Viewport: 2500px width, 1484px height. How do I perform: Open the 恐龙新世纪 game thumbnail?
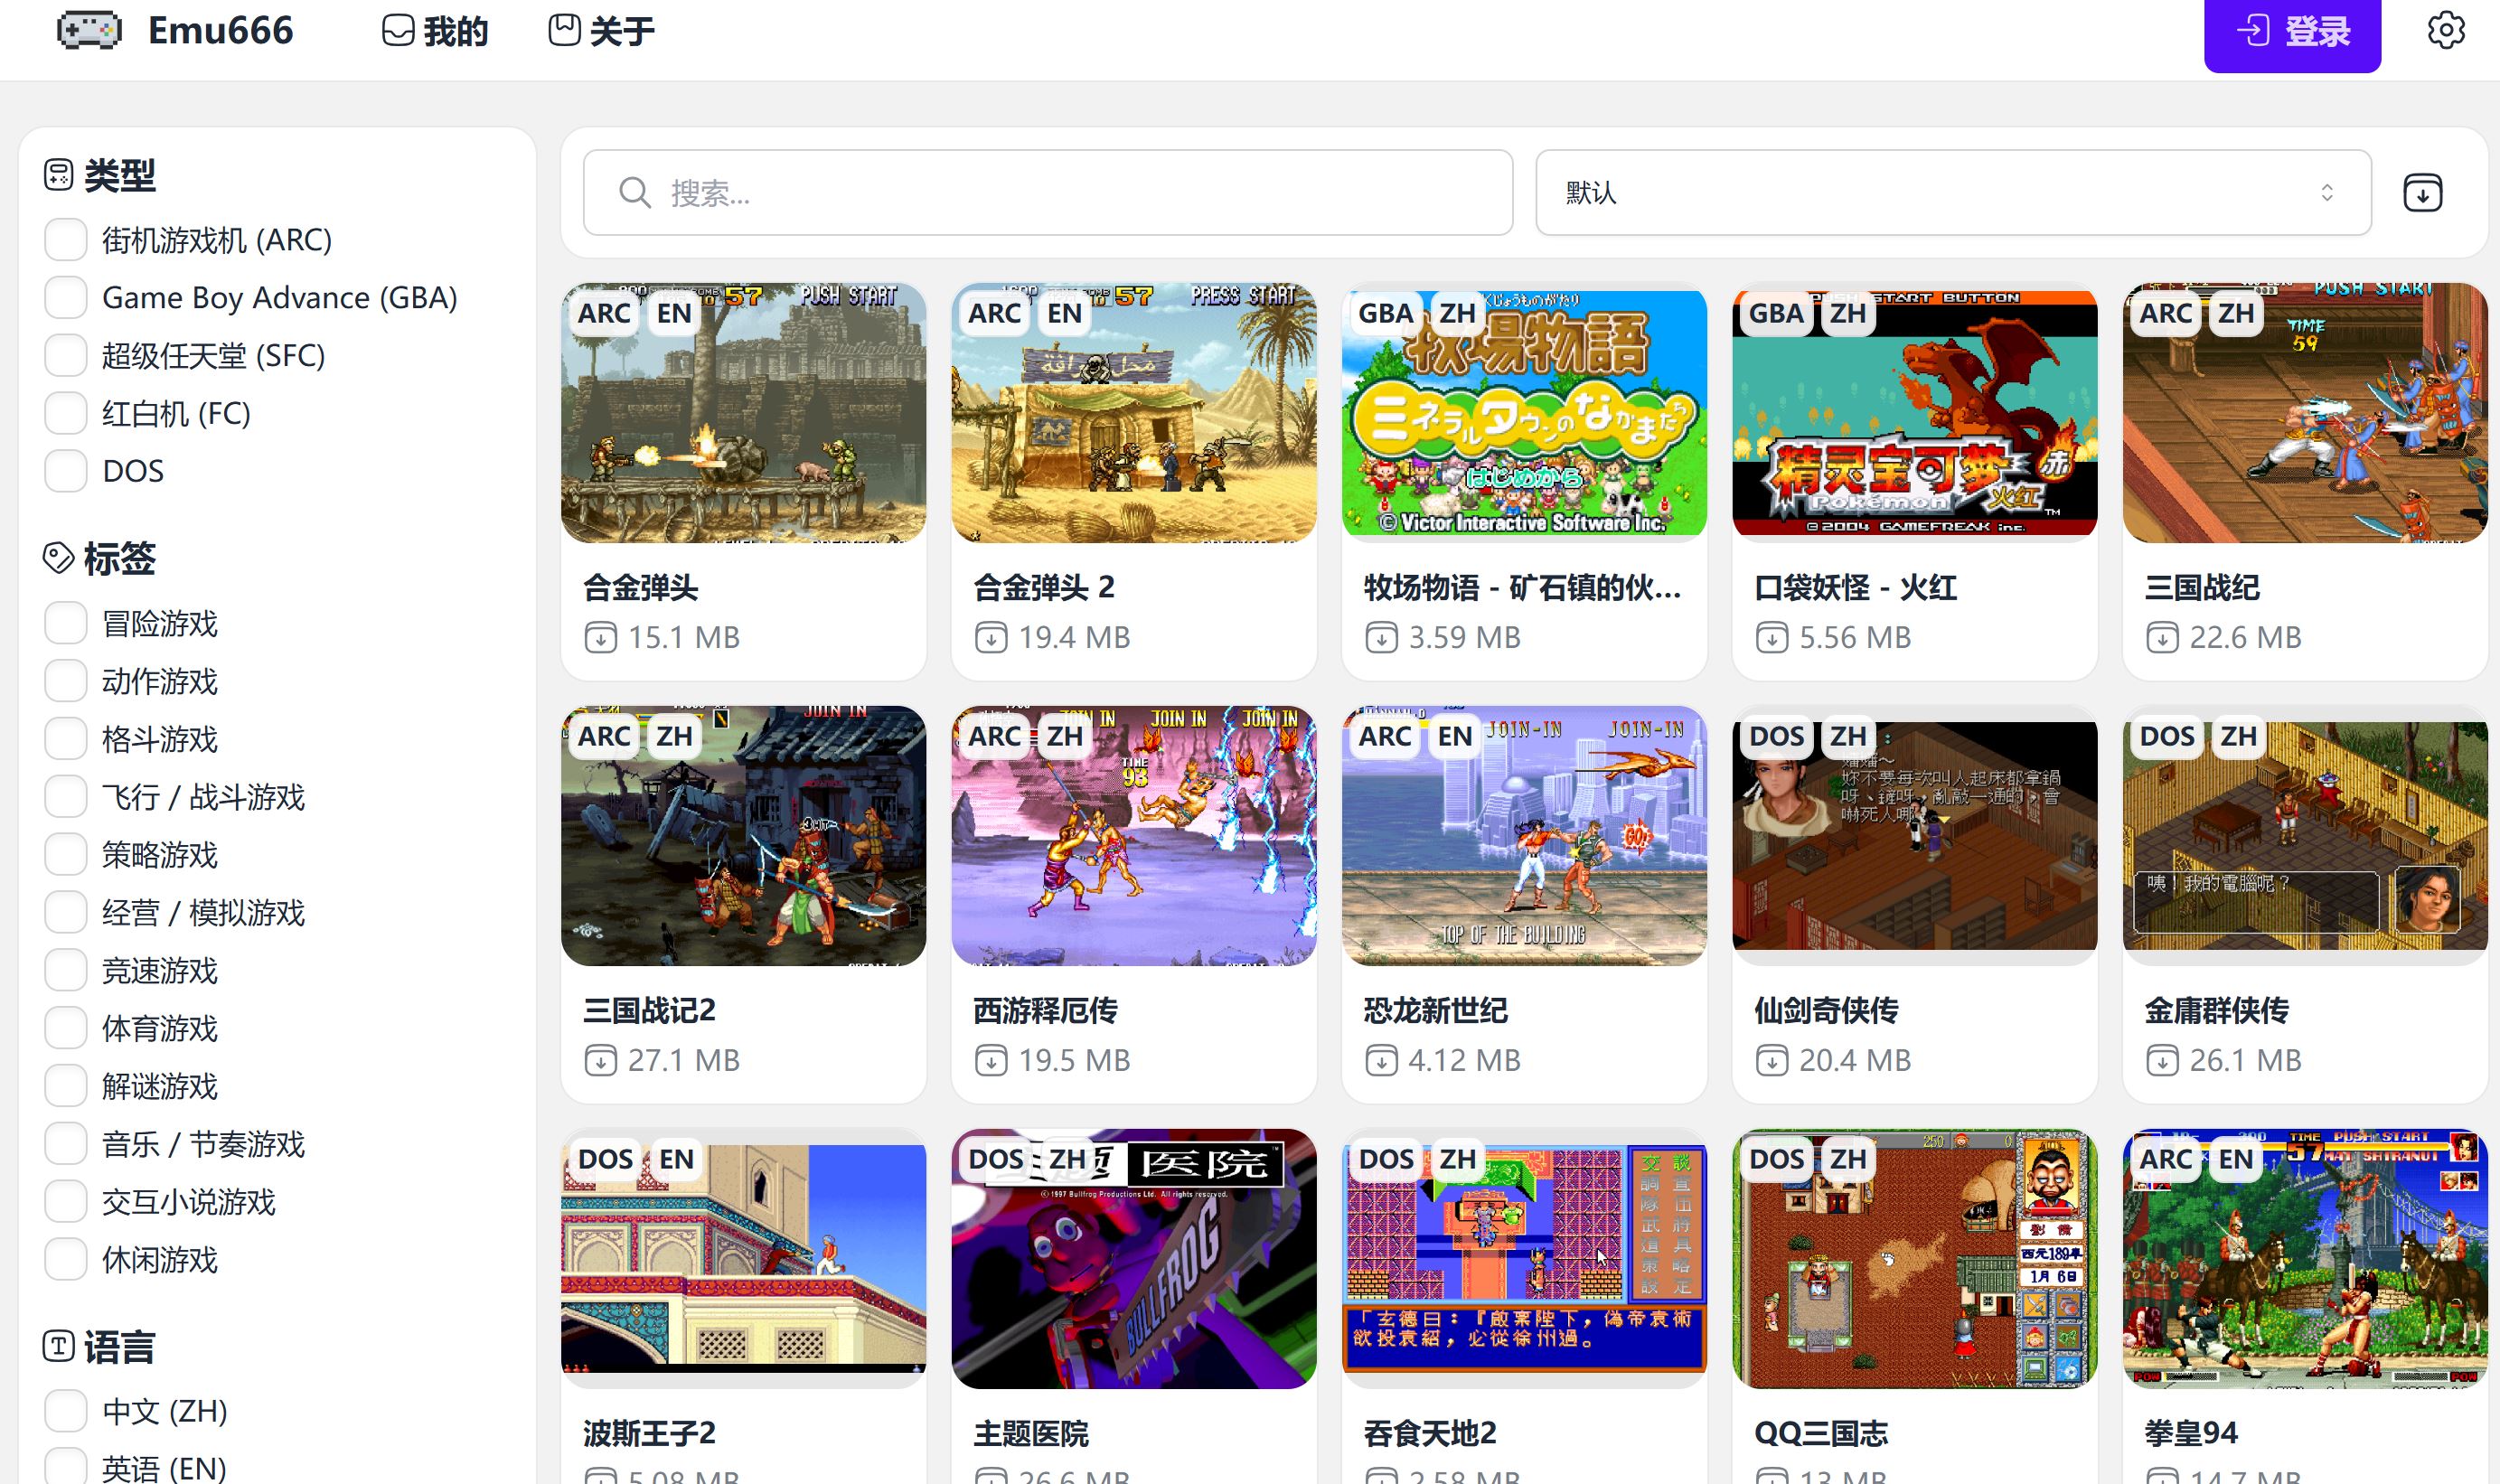pos(1524,836)
